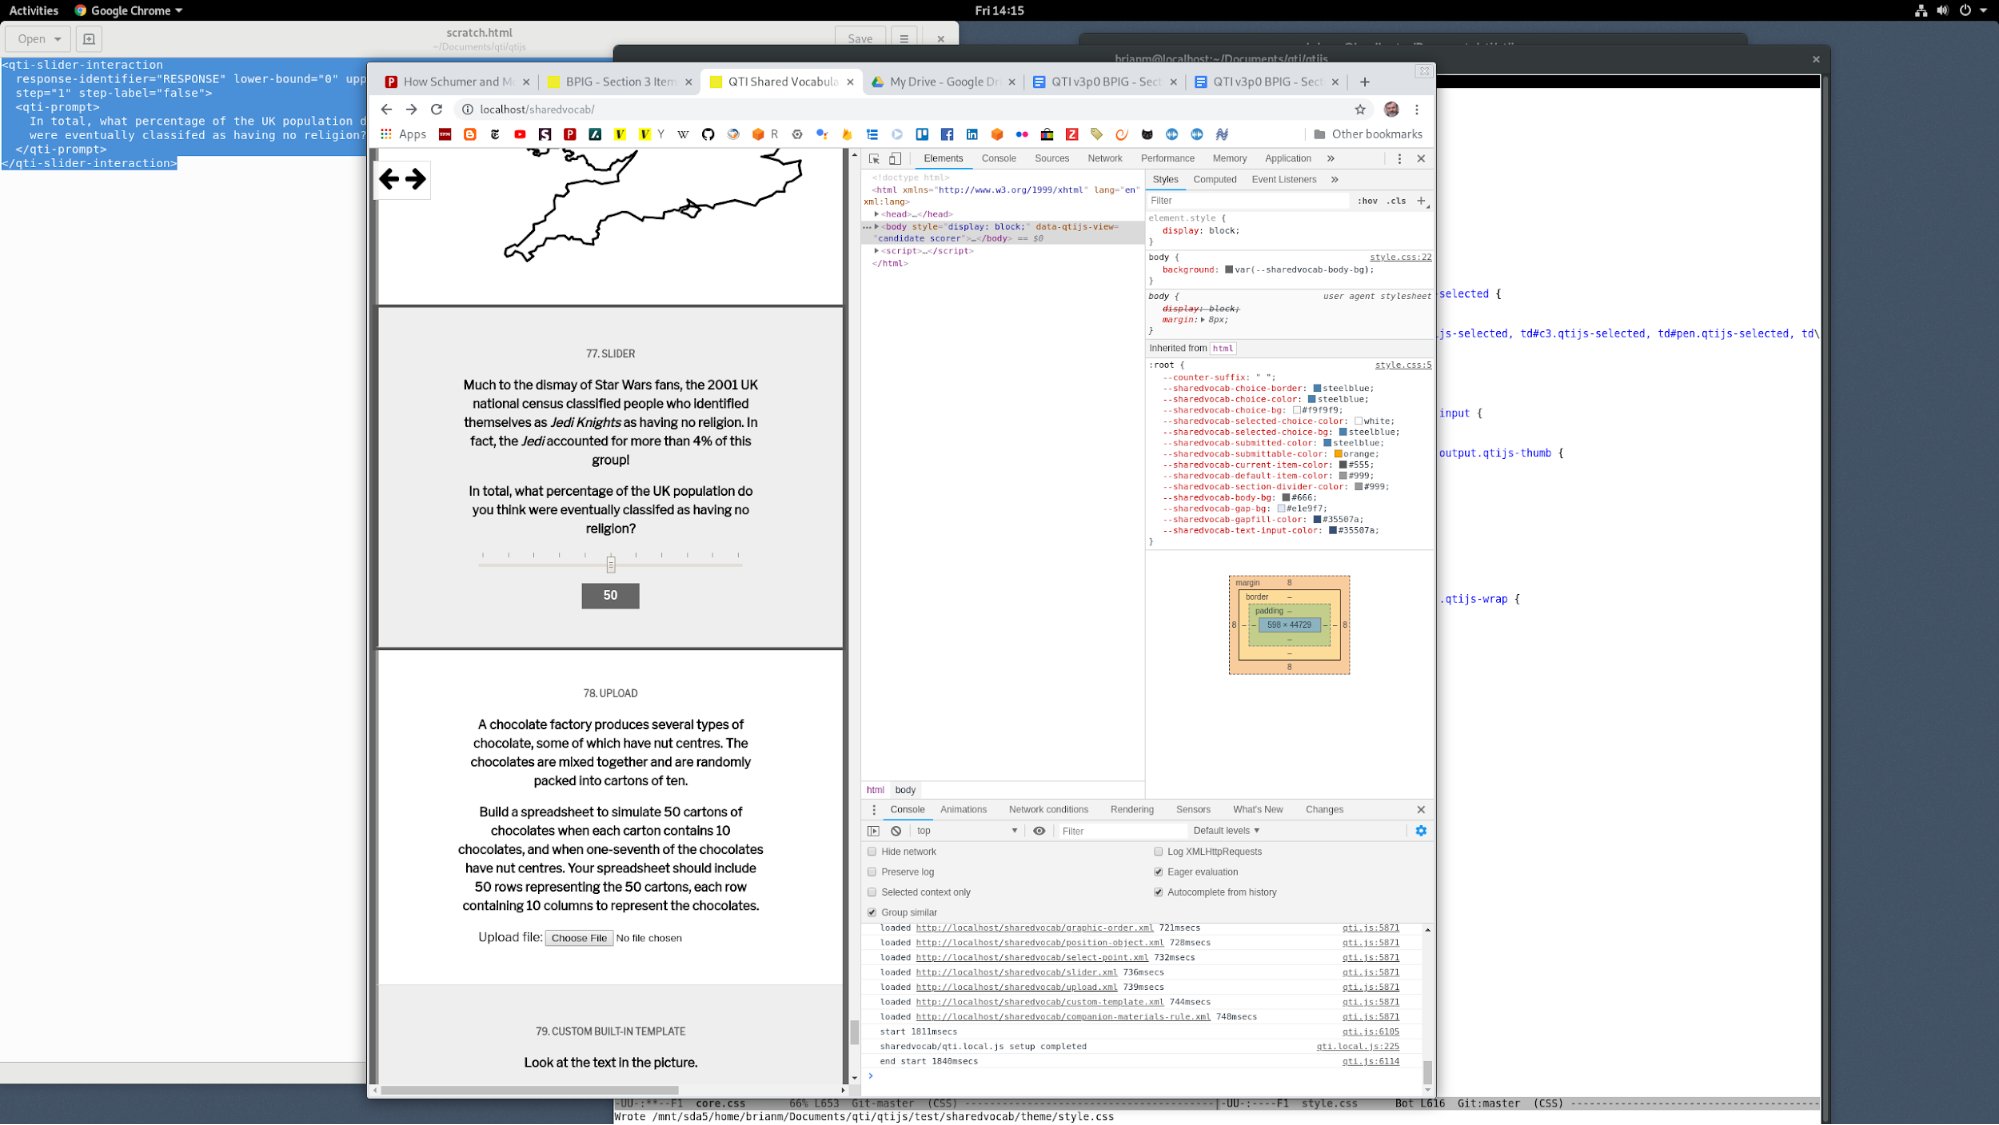Uncheck the Eager evaluation checkbox

[1158, 872]
